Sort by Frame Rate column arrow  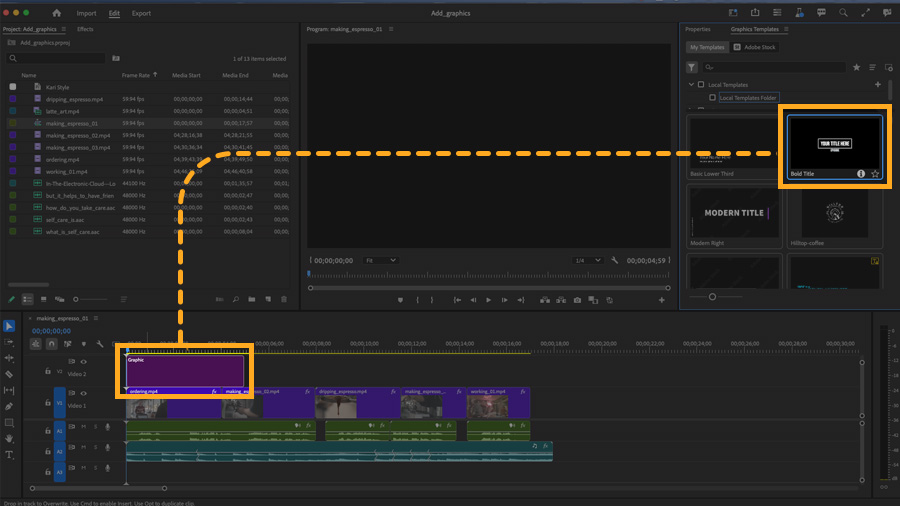[156, 75]
